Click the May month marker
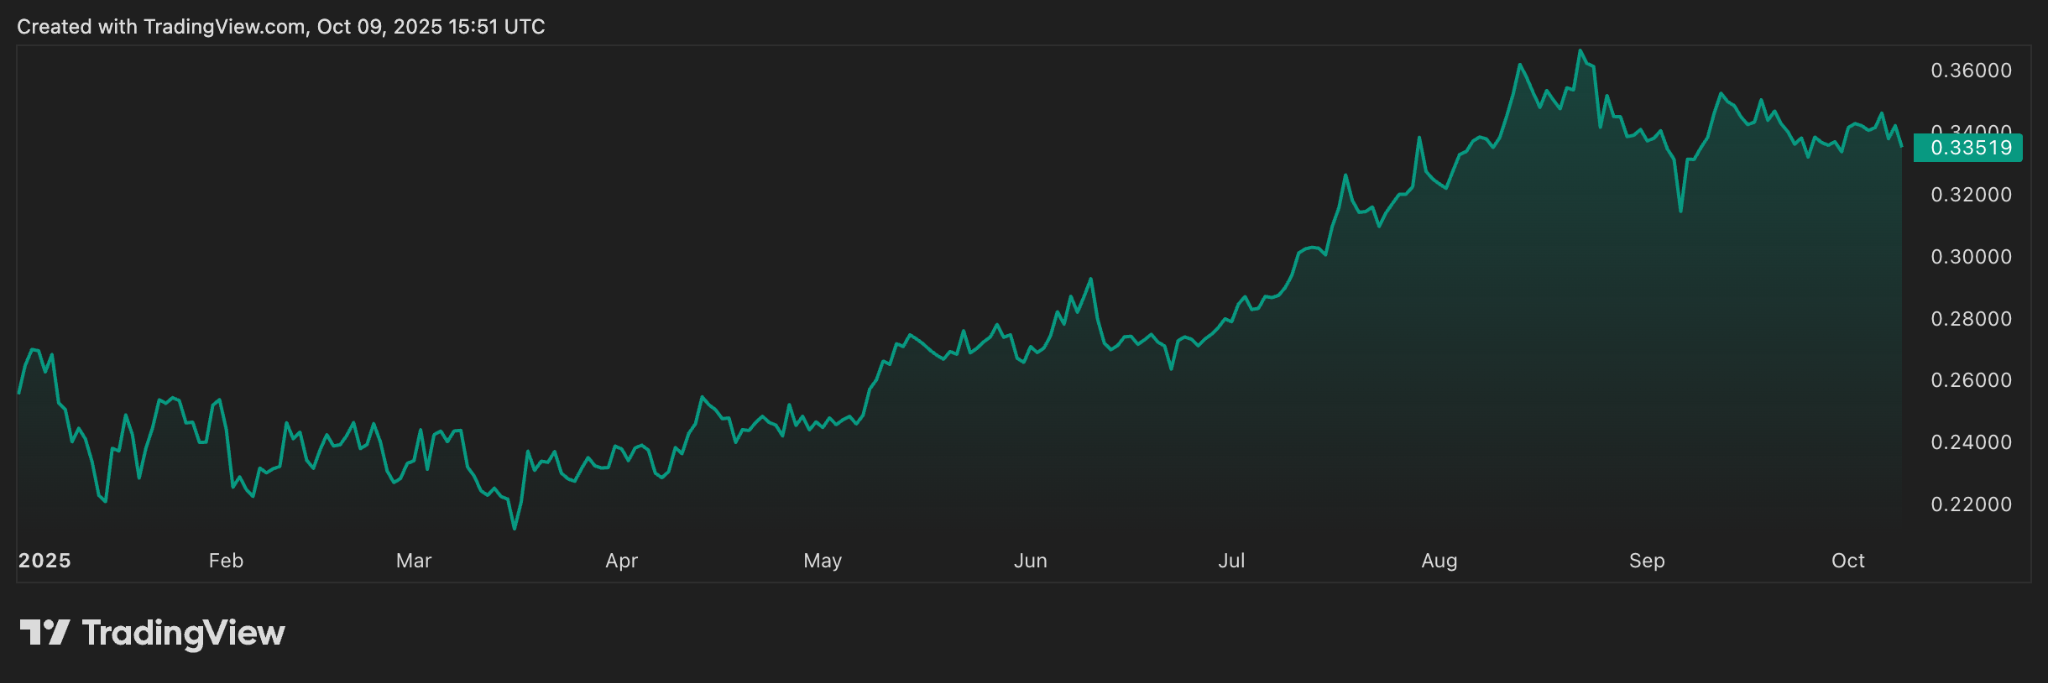Image resolution: width=2048 pixels, height=683 pixels. [x=822, y=561]
